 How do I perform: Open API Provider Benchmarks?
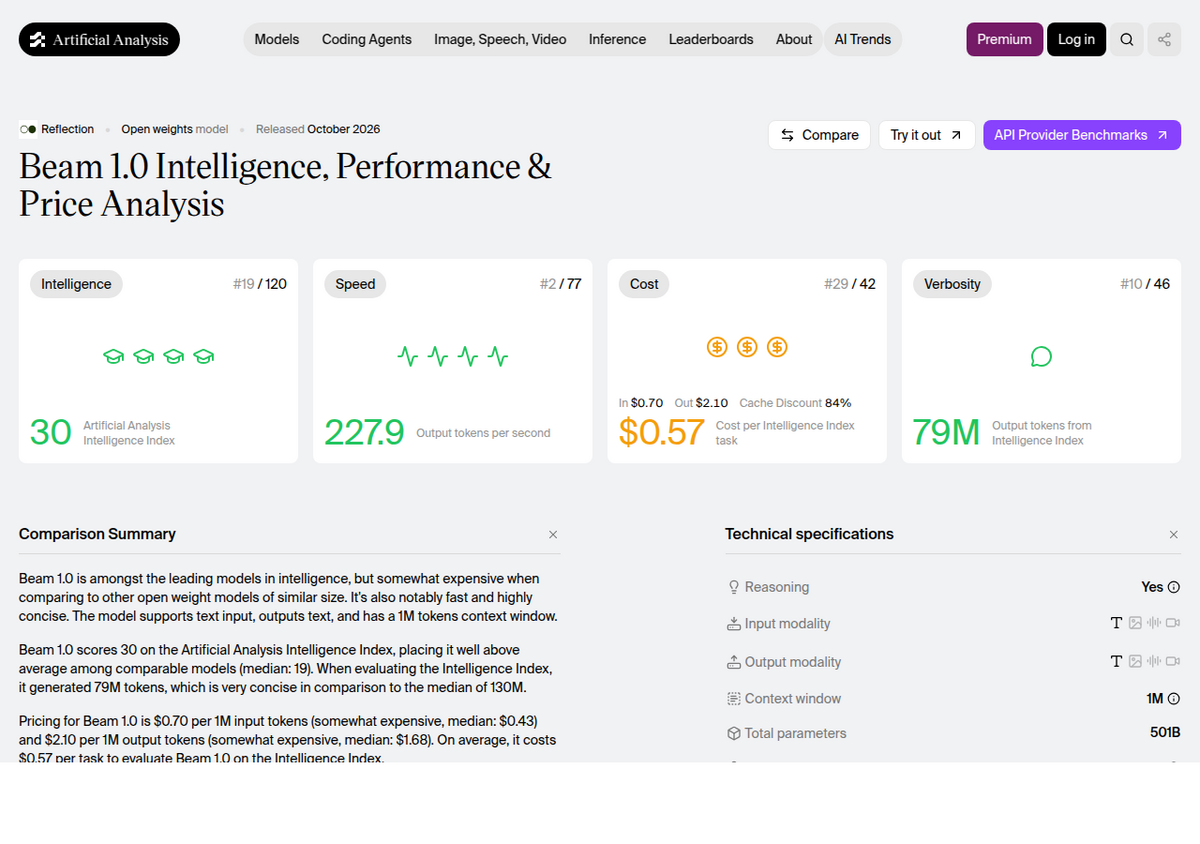point(1082,135)
